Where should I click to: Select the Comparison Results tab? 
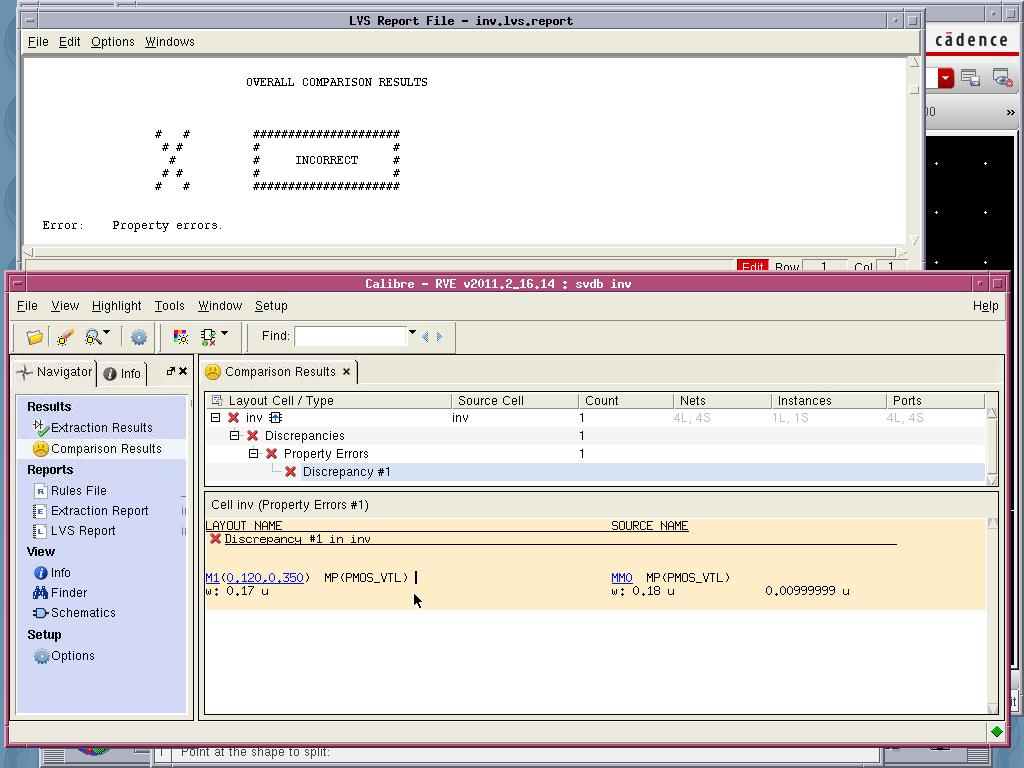279,372
